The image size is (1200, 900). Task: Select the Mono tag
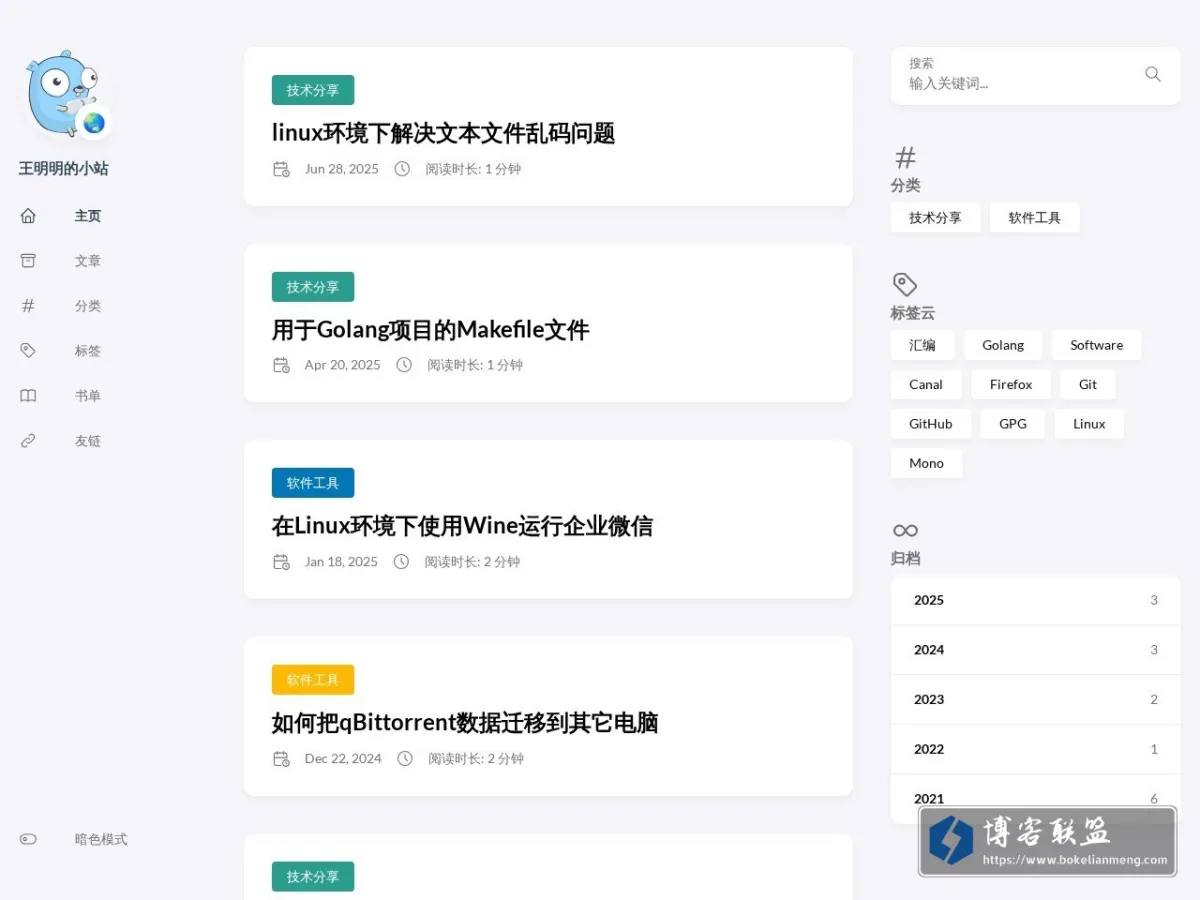point(926,464)
